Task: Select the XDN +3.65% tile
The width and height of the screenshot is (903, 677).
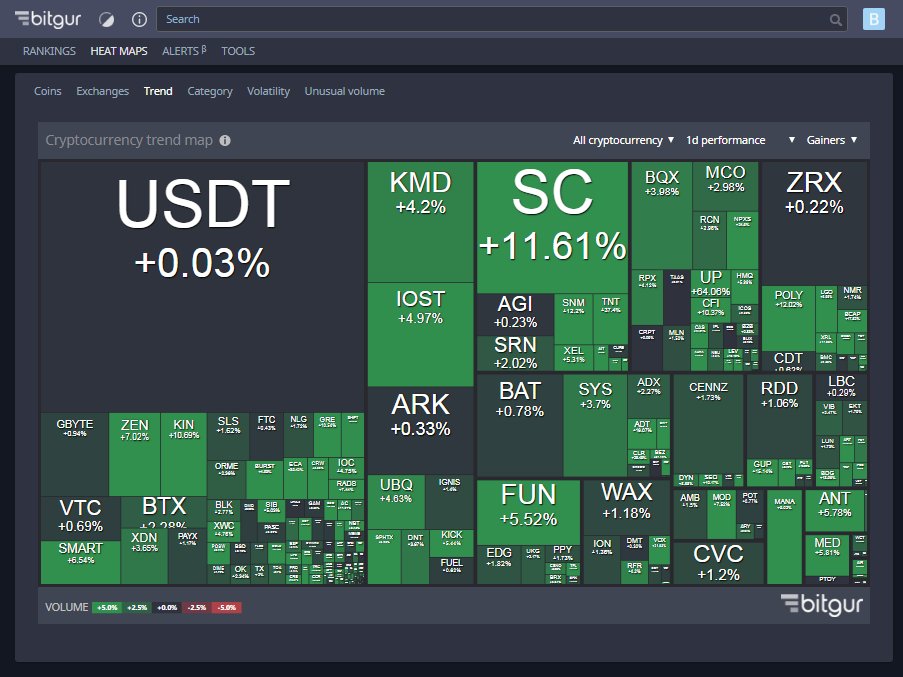Action: click(144, 556)
